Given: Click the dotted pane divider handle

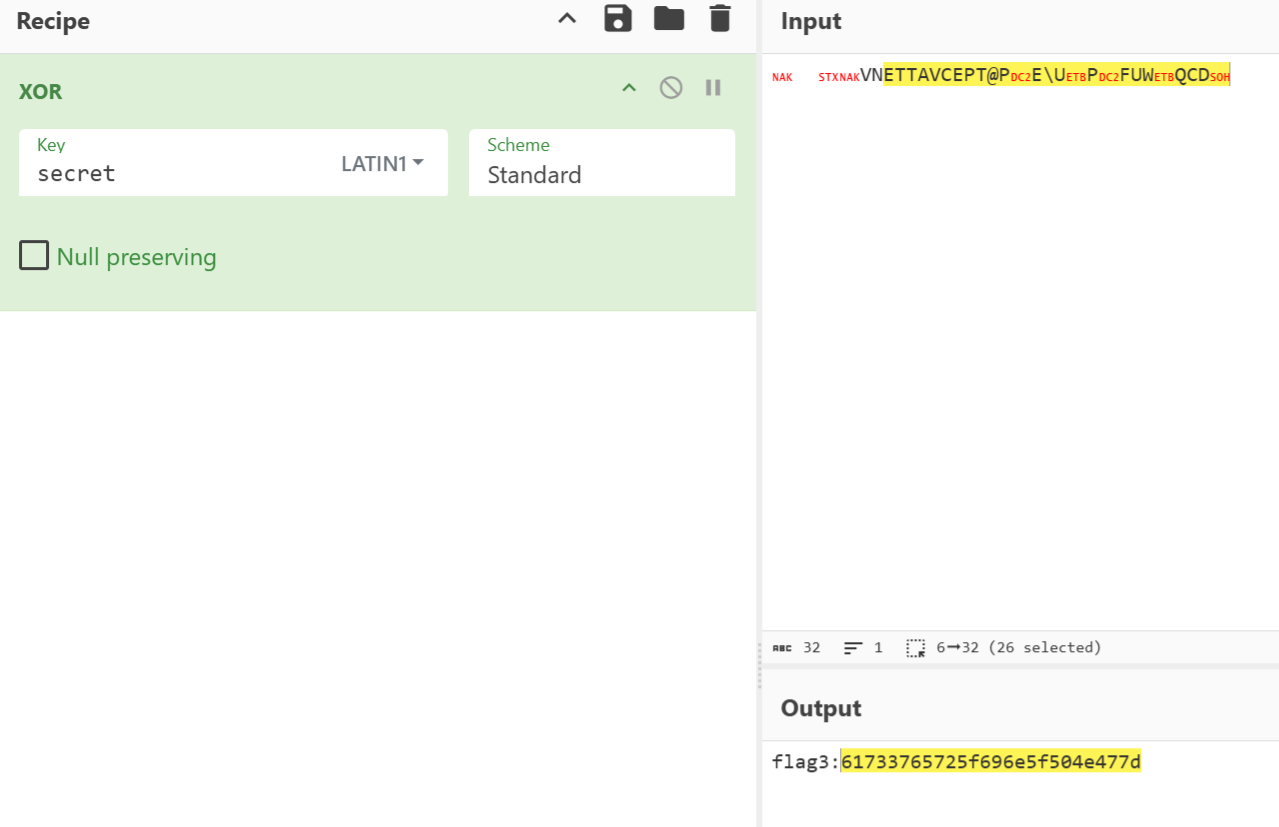Looking at the screenshot, I should [x=759, y=666].
